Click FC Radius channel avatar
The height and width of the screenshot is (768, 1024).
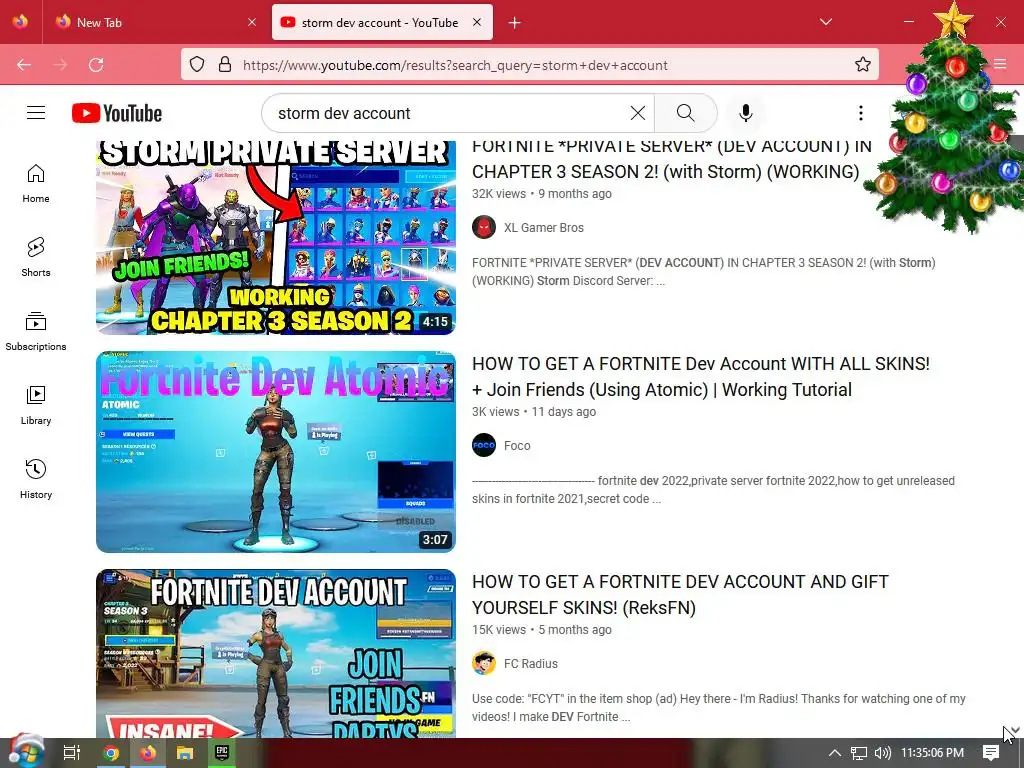click(x=484, y=664)
